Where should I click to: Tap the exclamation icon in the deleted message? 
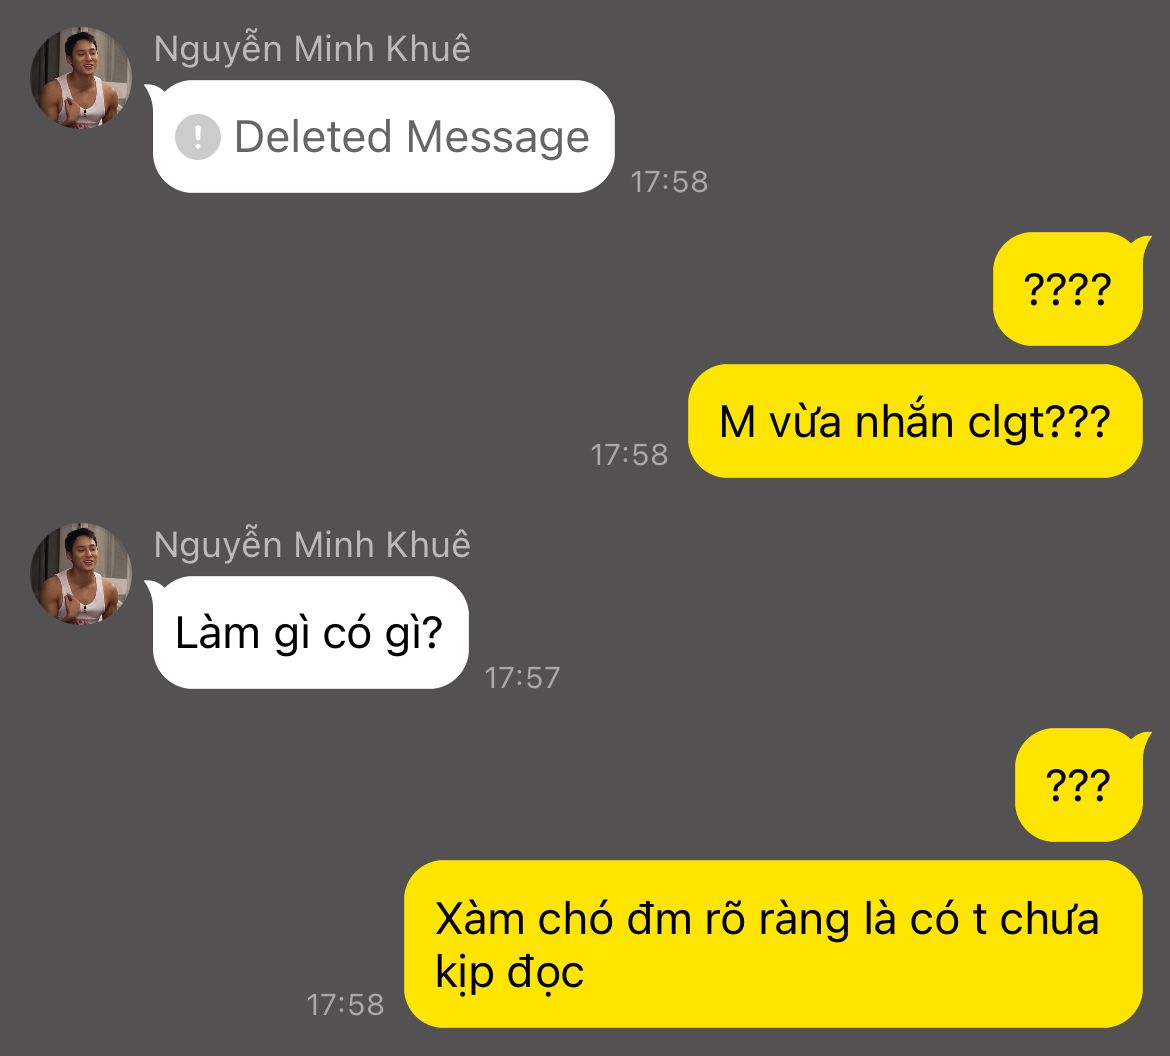(198, 137)
